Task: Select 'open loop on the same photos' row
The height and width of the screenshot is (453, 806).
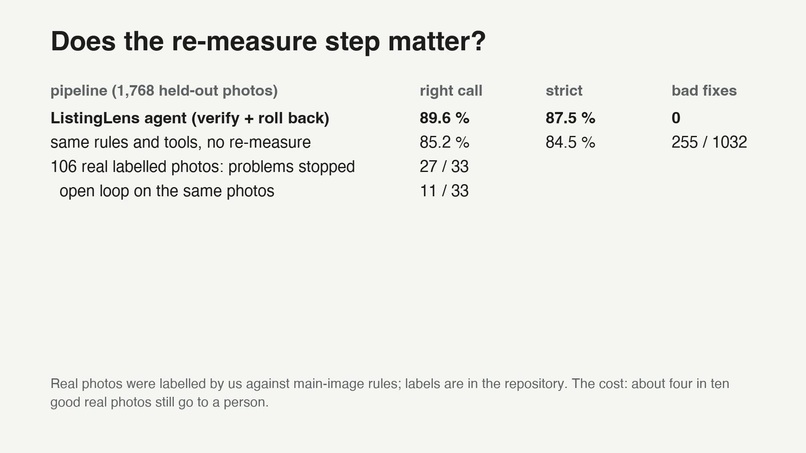Action: [167, 191]
